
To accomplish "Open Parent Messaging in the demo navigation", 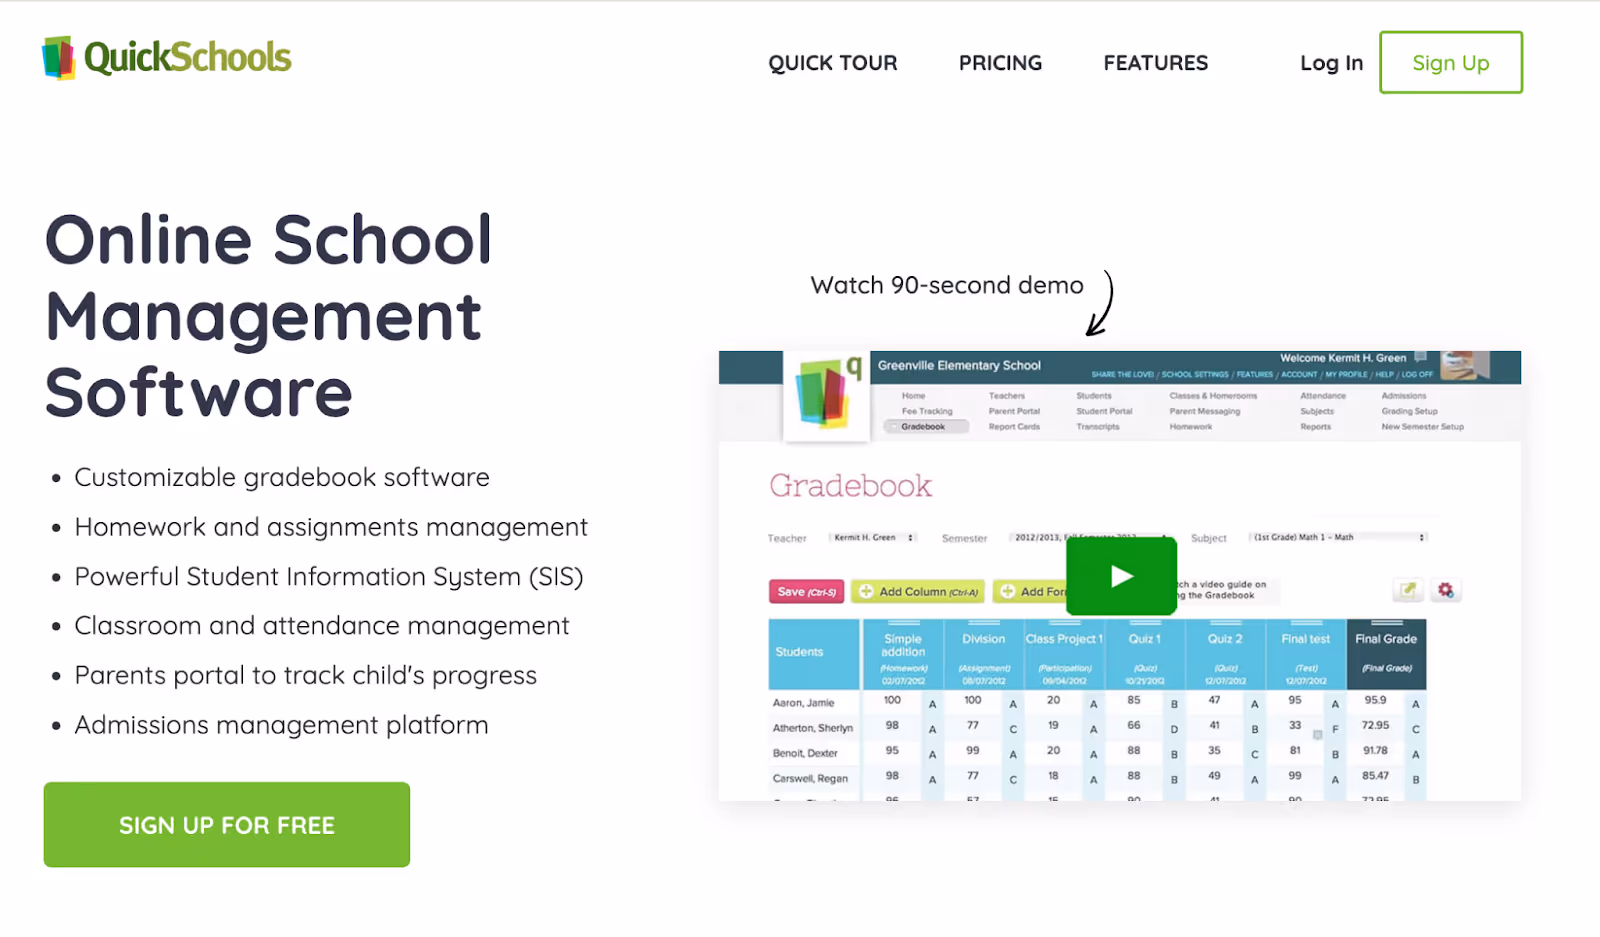I will coord(1205,411).
